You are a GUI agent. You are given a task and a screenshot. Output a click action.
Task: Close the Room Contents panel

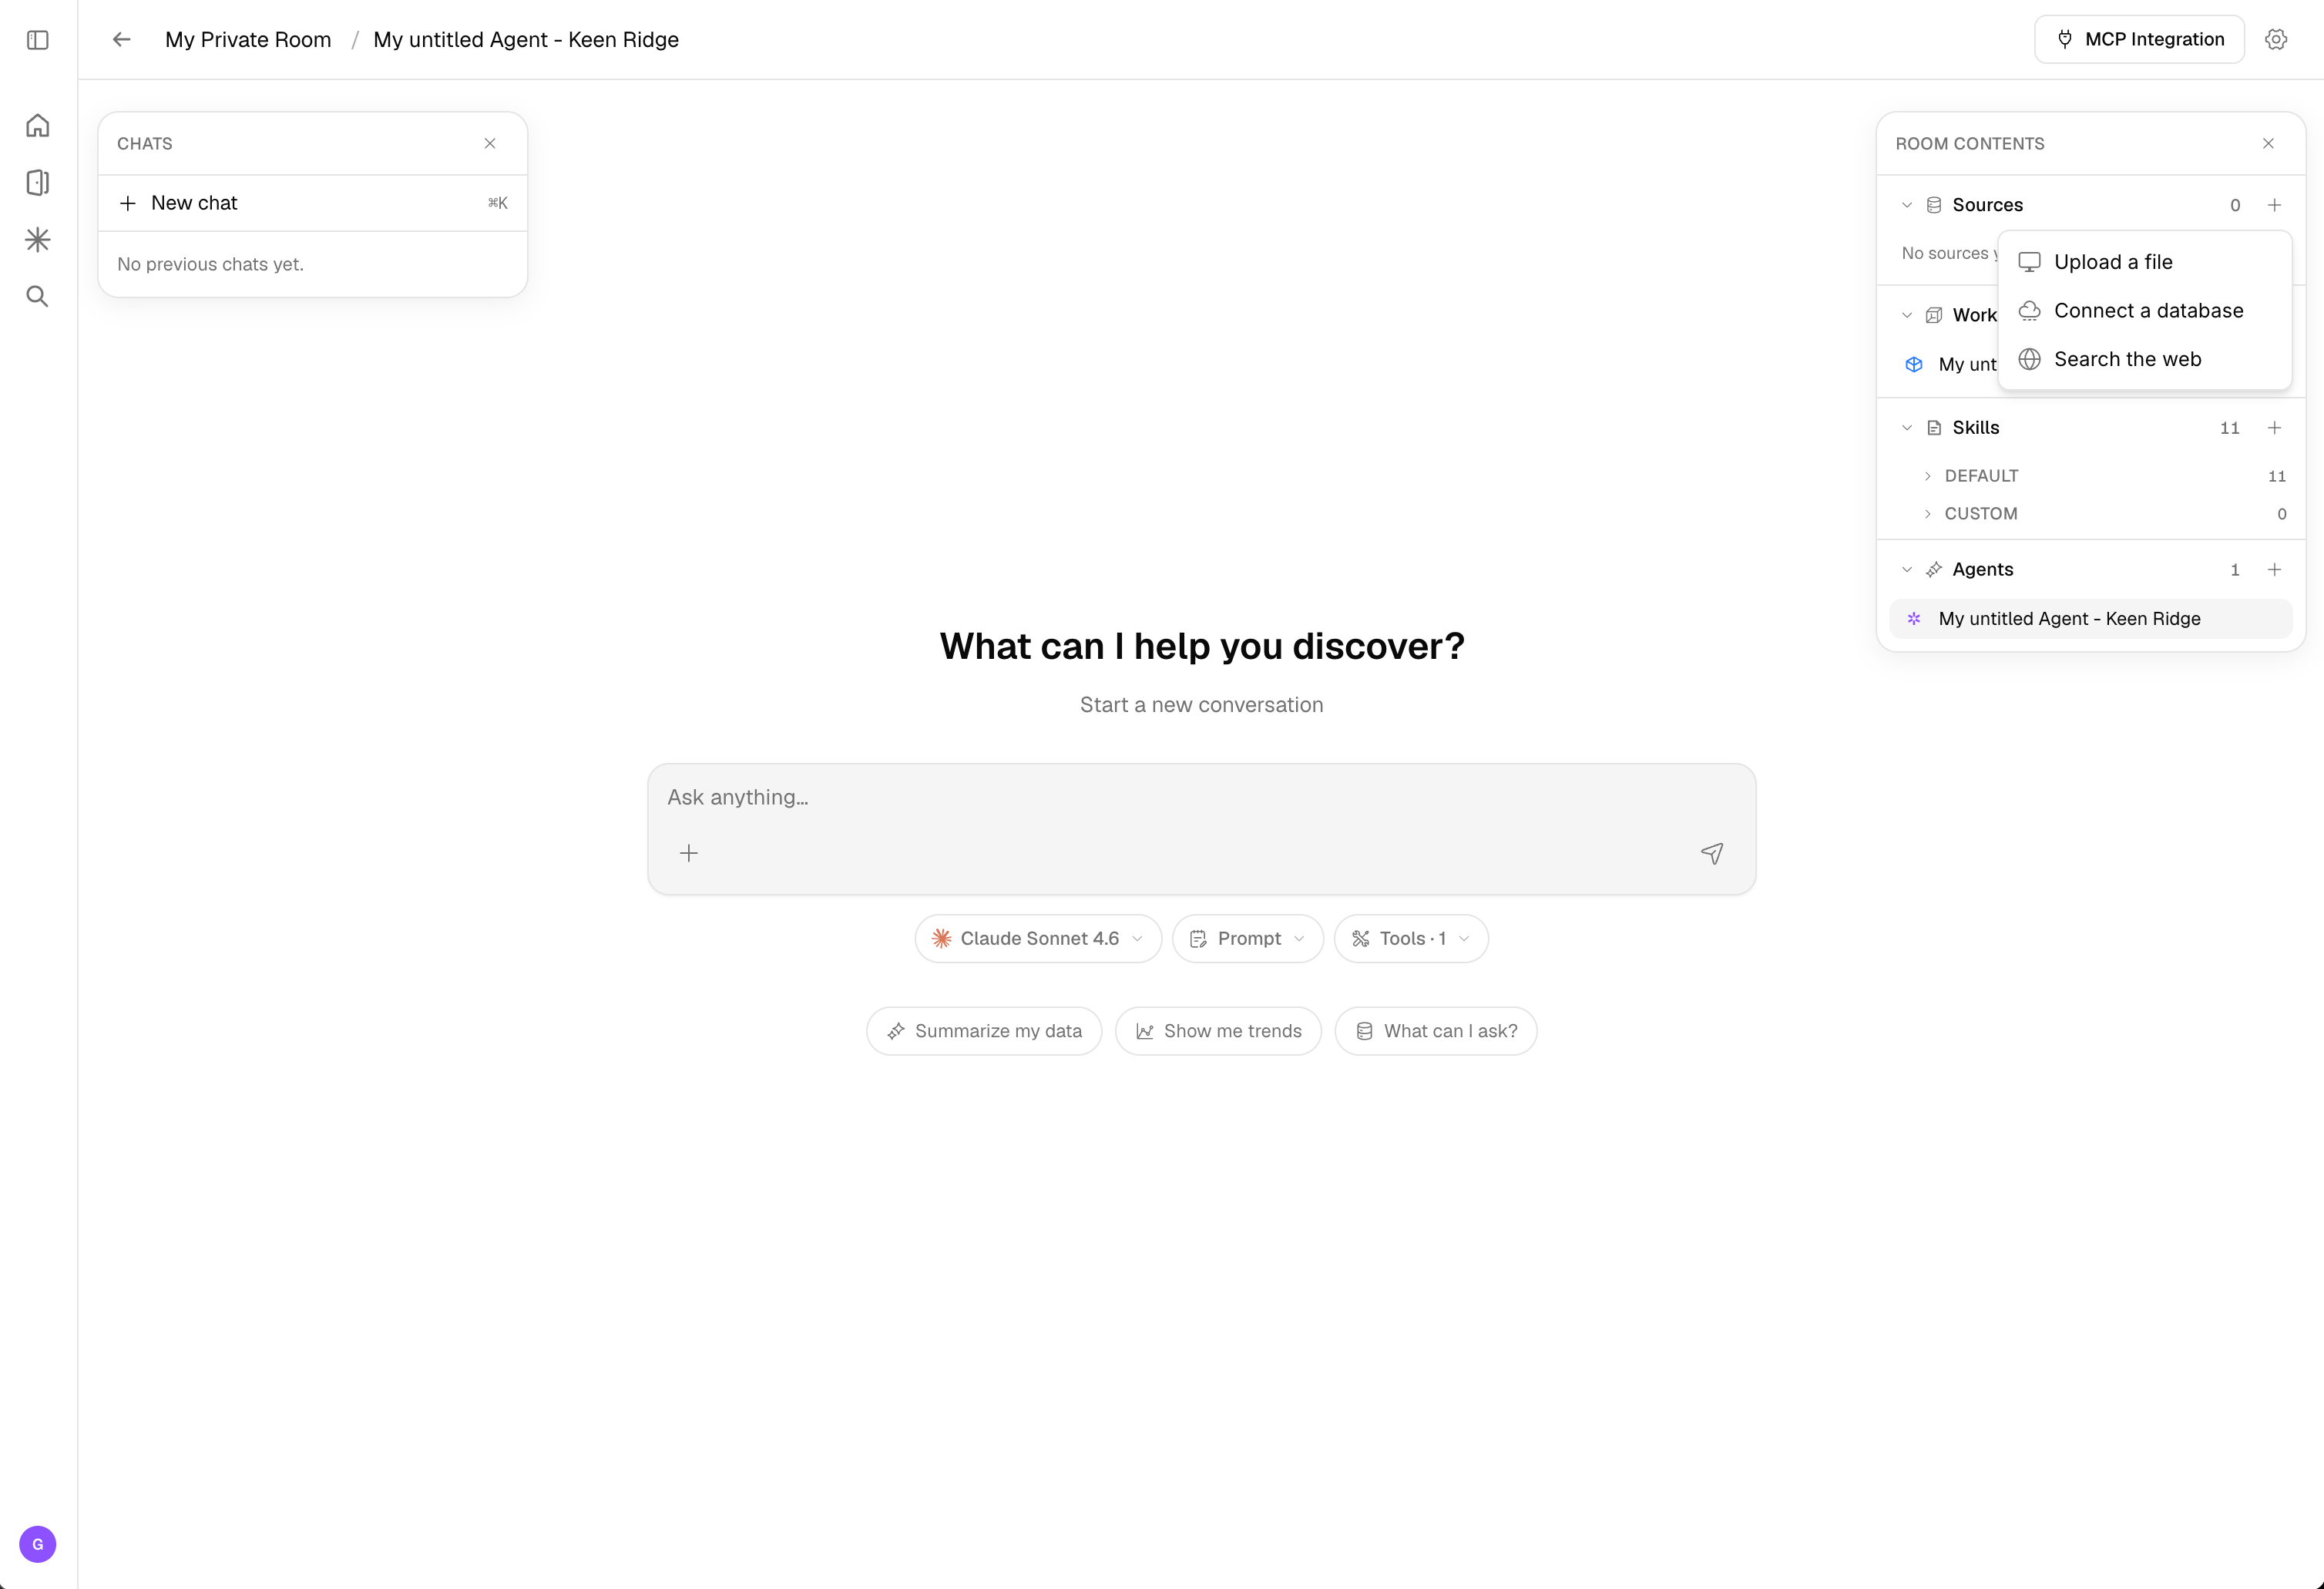click(x=2268, y=143)
